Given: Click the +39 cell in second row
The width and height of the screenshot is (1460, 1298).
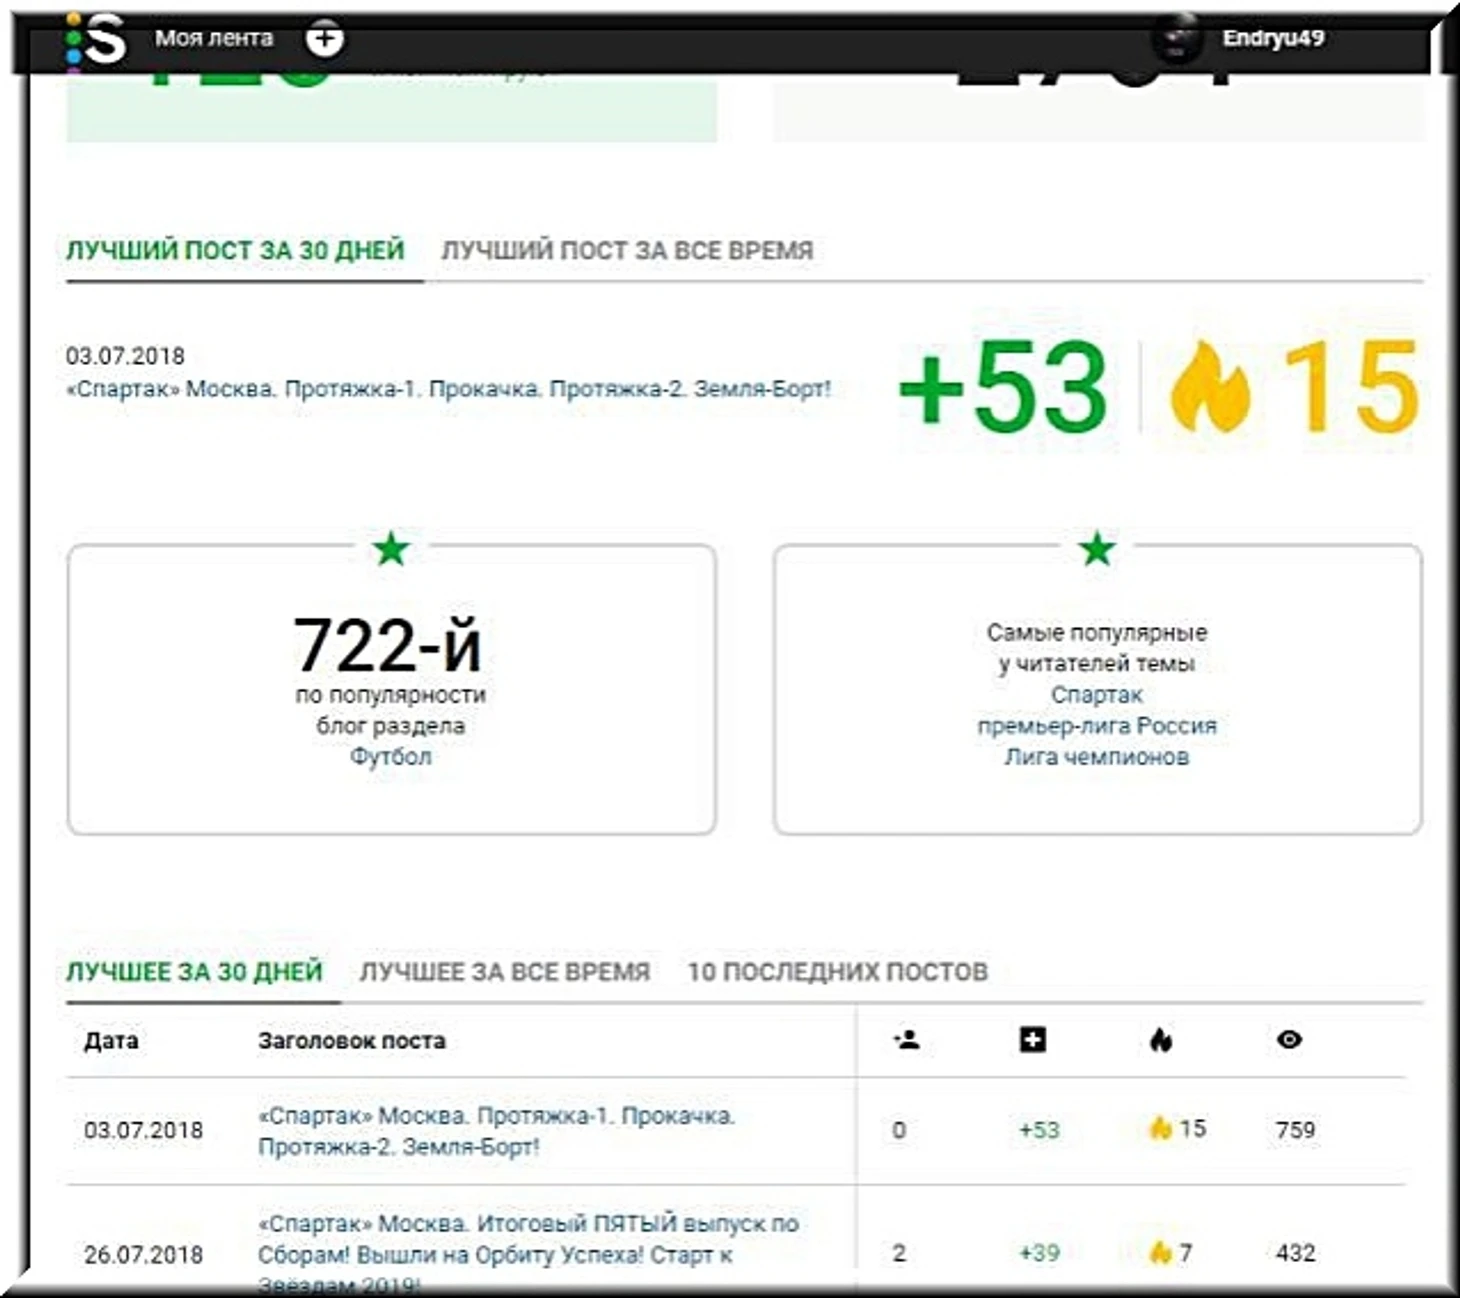Looking at the screenshot, I should (1039, 1253).
